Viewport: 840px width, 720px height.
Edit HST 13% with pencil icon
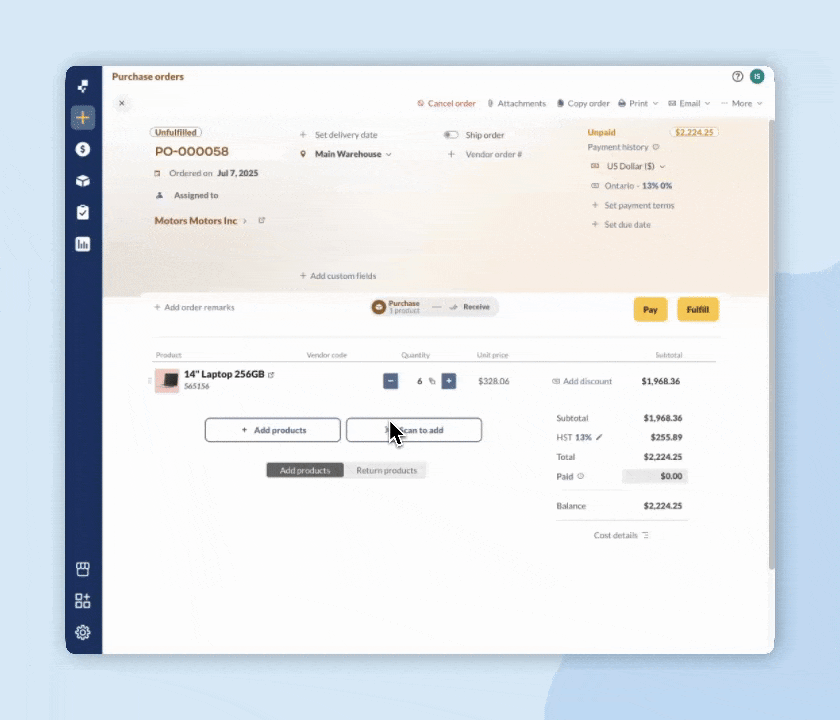(x=599, y=437)
